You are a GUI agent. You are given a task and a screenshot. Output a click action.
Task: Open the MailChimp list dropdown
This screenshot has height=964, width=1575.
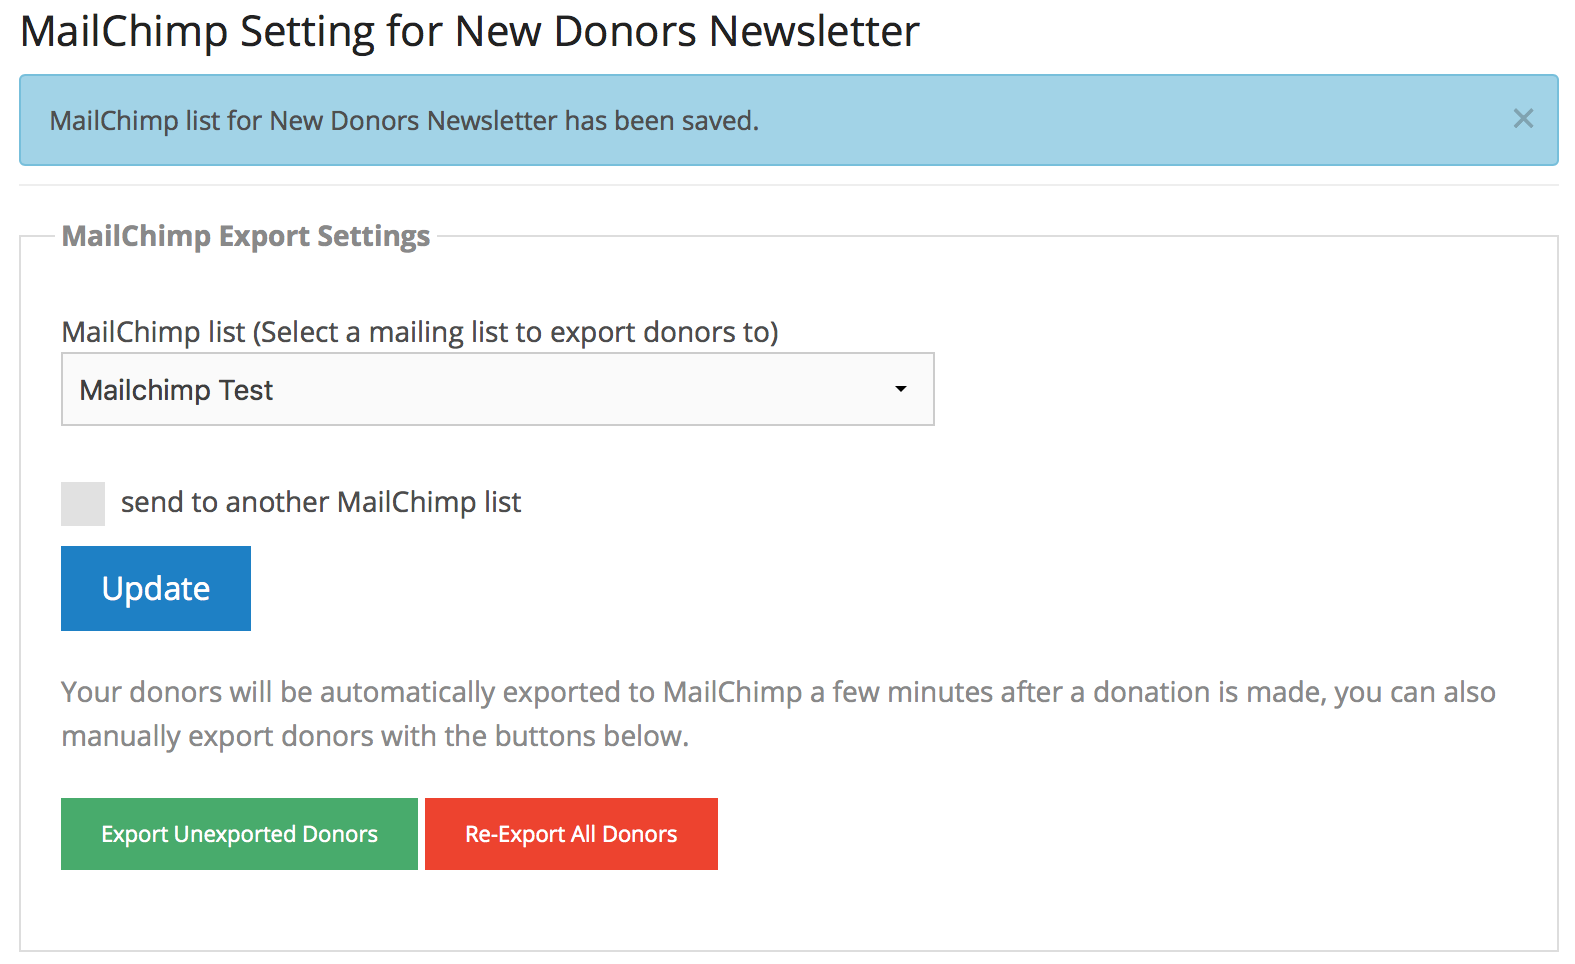pyautogui.click(x=497, y=389)
